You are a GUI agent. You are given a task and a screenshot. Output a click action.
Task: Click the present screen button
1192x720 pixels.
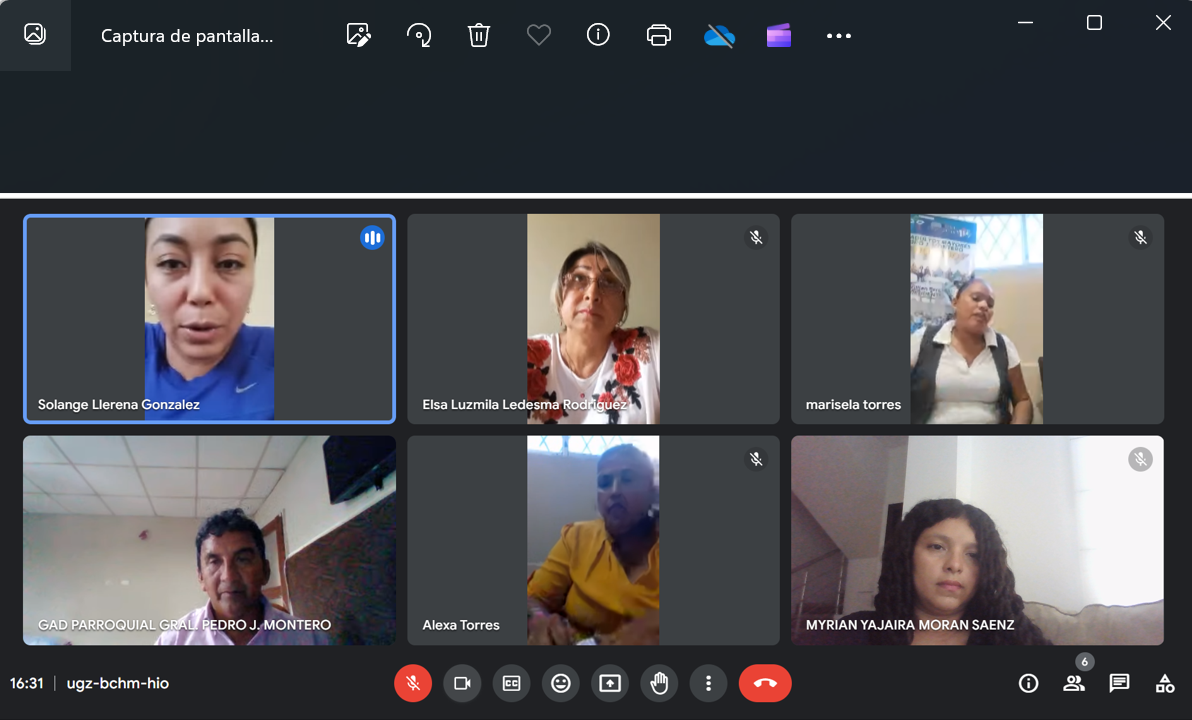click(610, 683)
